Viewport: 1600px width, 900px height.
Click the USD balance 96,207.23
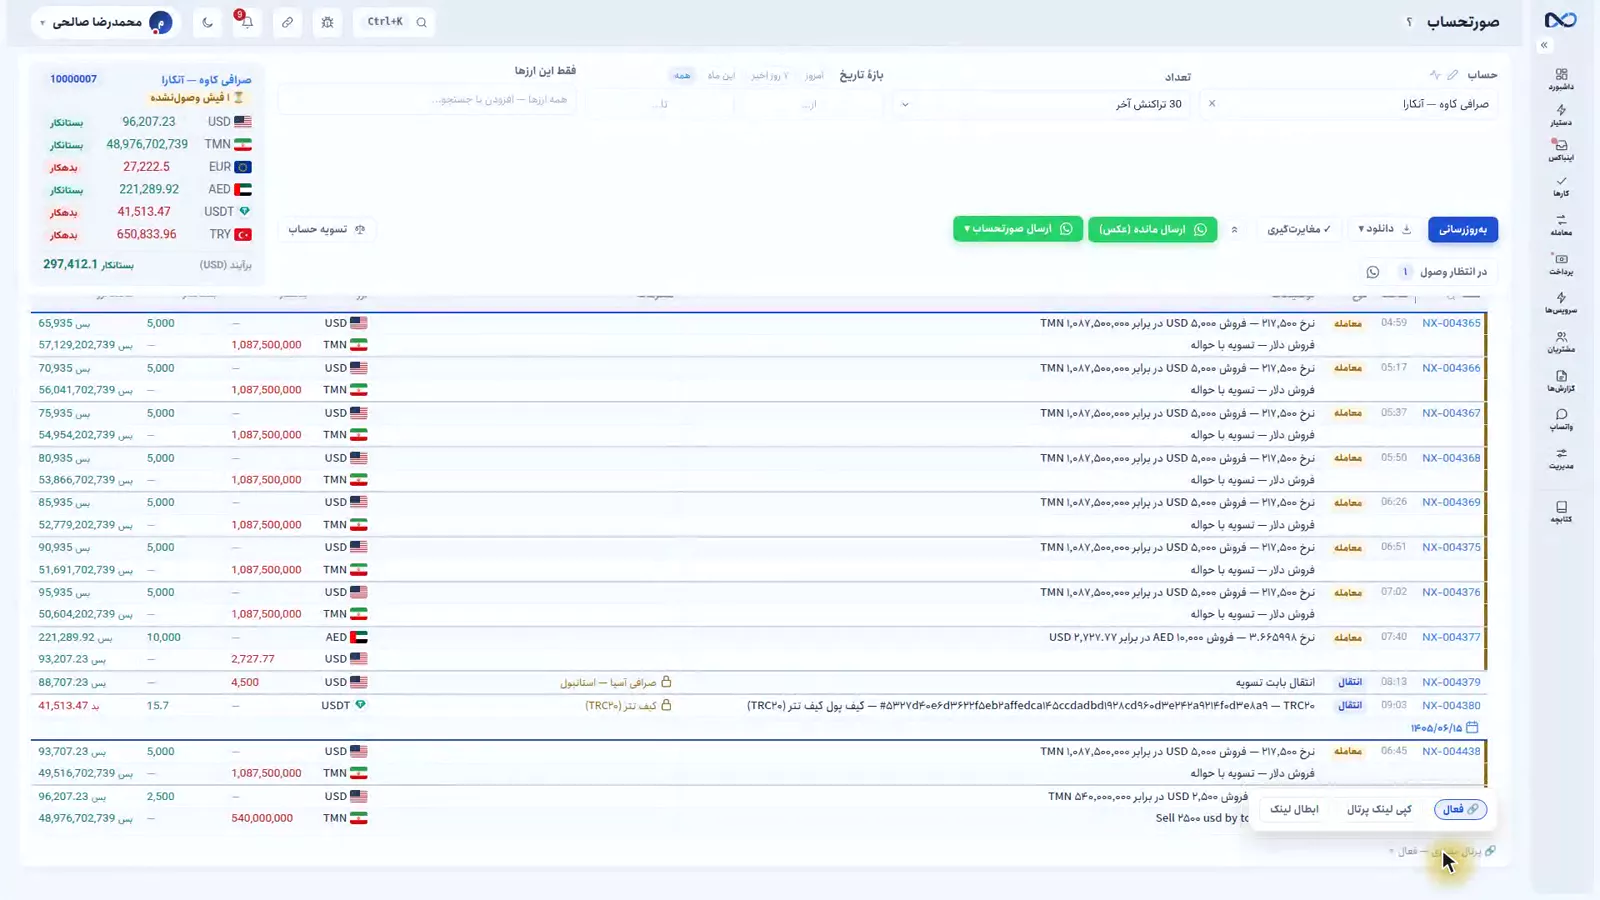tap(149, 122)
